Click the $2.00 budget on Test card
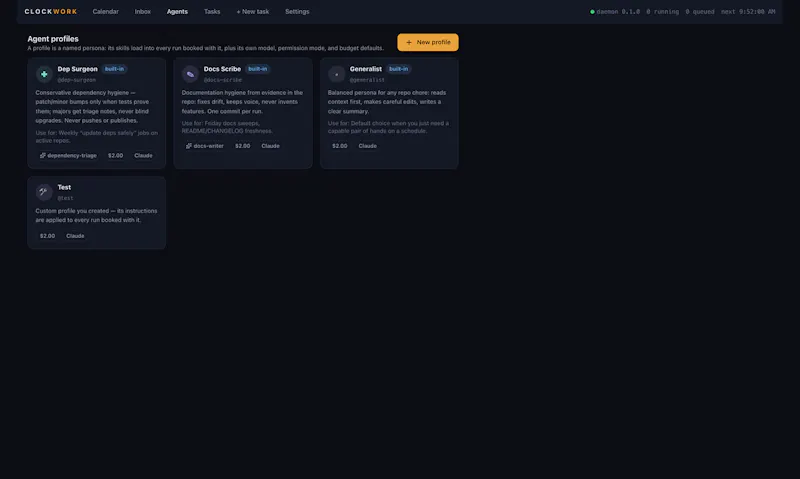Viewport: 800px width, 479px height. click(x=47, y=236)
